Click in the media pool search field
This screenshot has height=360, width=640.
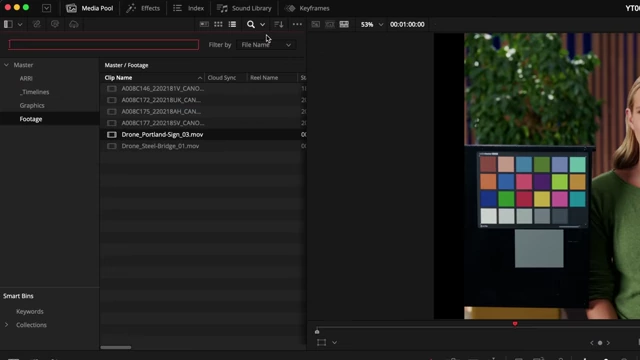[104, 44]
